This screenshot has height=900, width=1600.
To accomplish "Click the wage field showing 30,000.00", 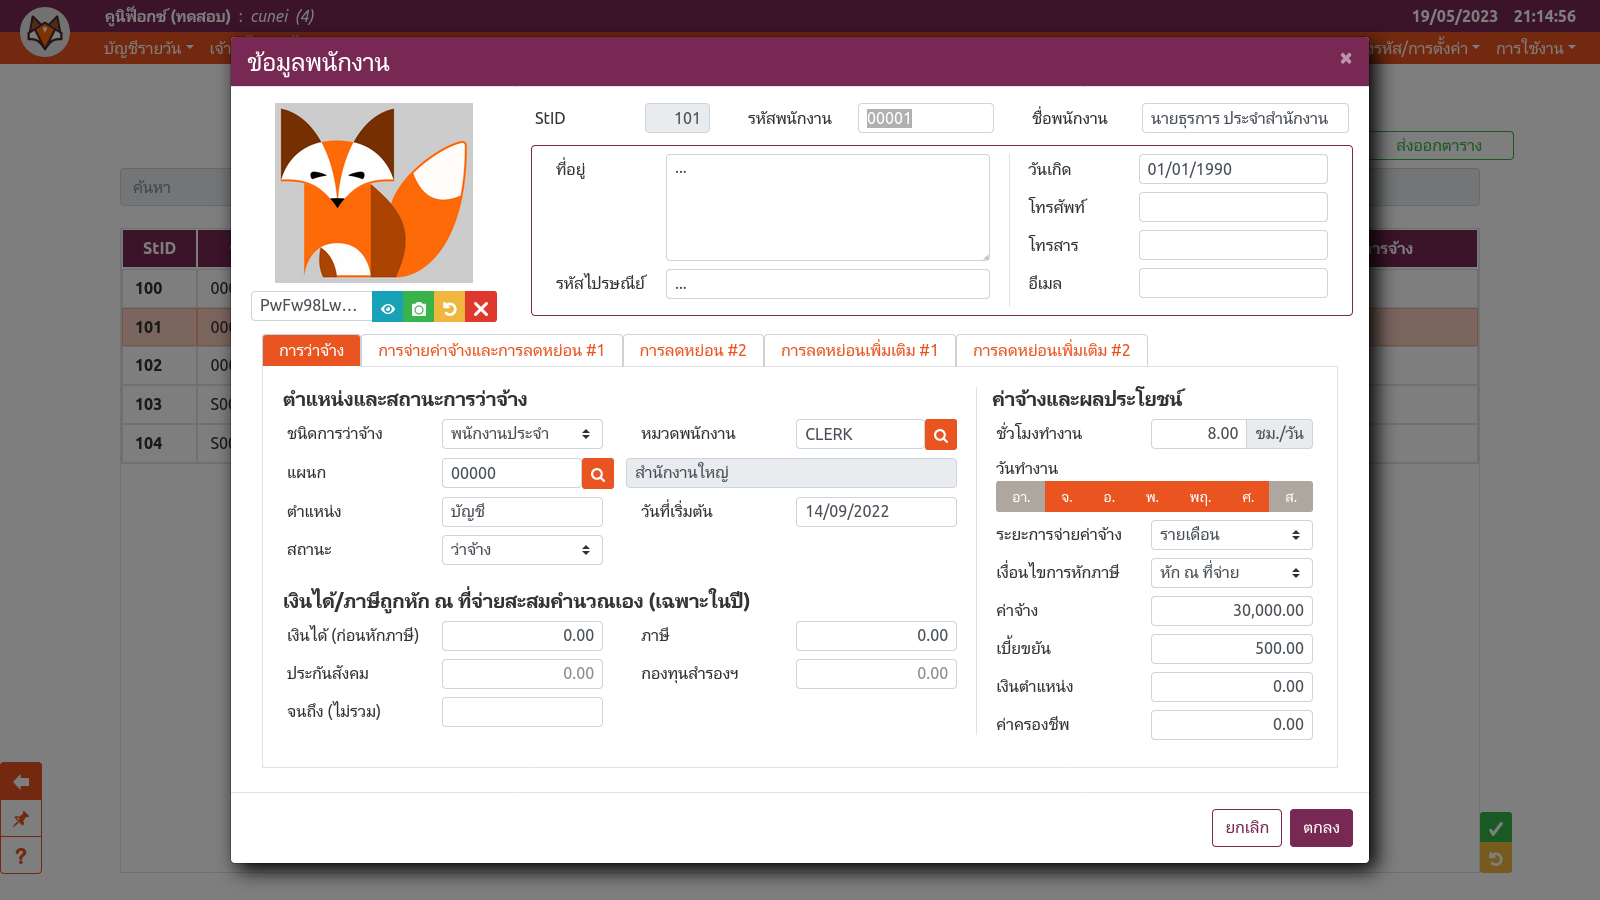I will (x=1231, y=611).
